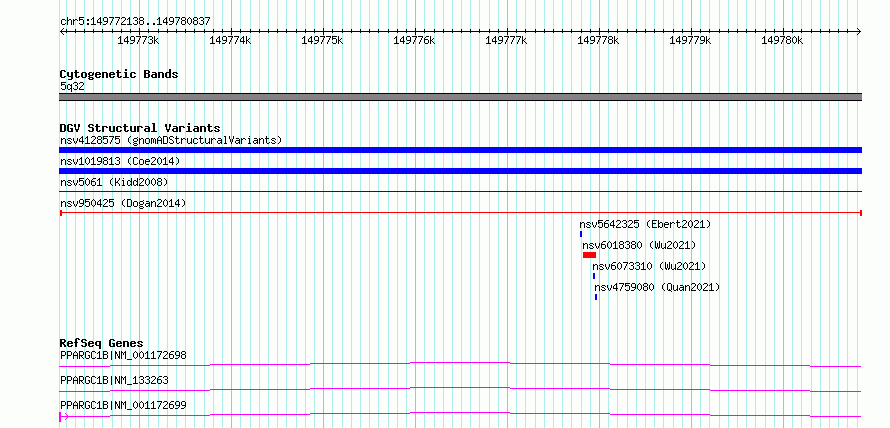Click the PPARGC1B|NM_001172698 gene label
Screen dimensions: 890x428
tap(123, 356)
